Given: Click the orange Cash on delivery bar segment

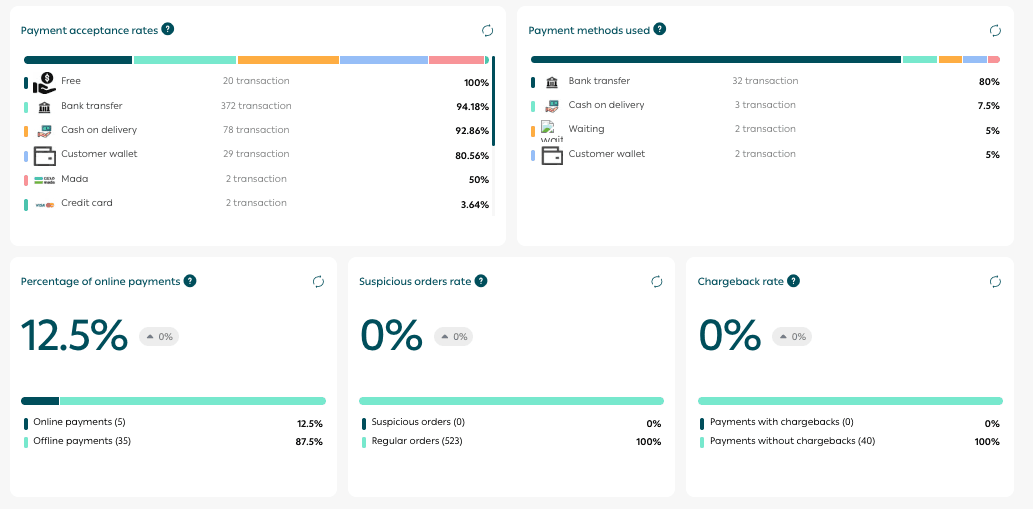Looking at the screenshot, I should coord(288,60).
